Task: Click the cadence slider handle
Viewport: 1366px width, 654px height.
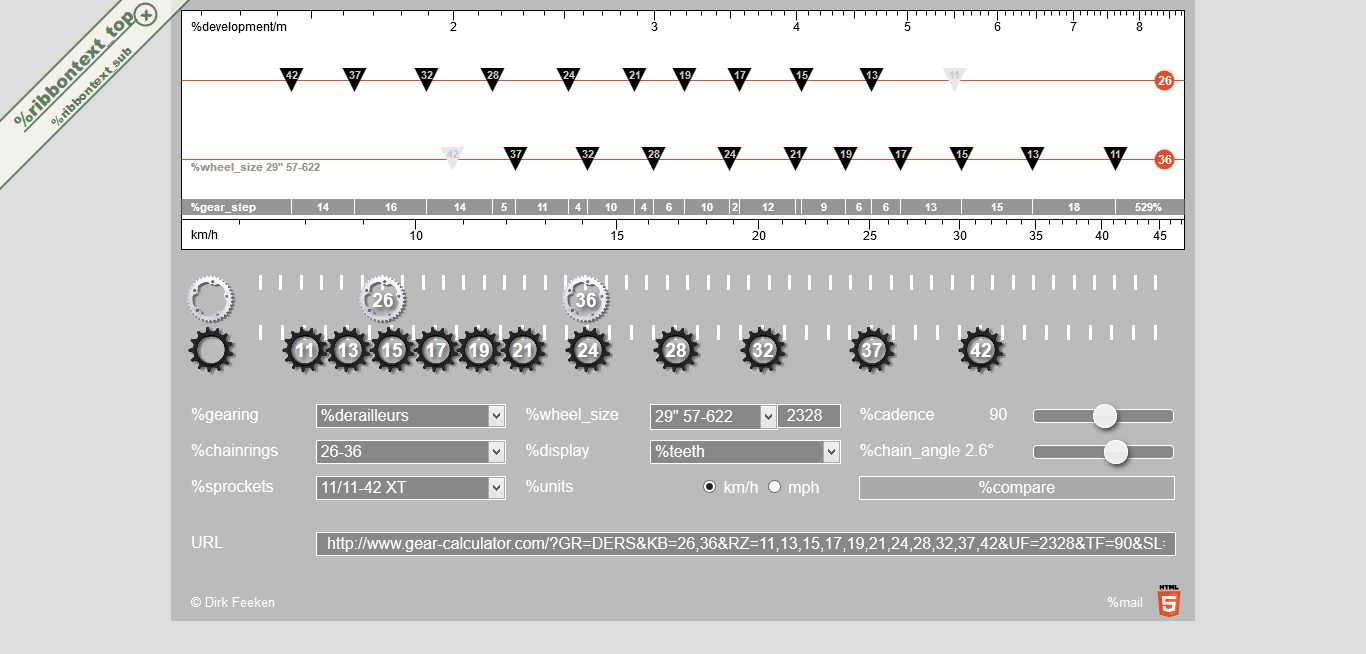Action: [1104, 416]
